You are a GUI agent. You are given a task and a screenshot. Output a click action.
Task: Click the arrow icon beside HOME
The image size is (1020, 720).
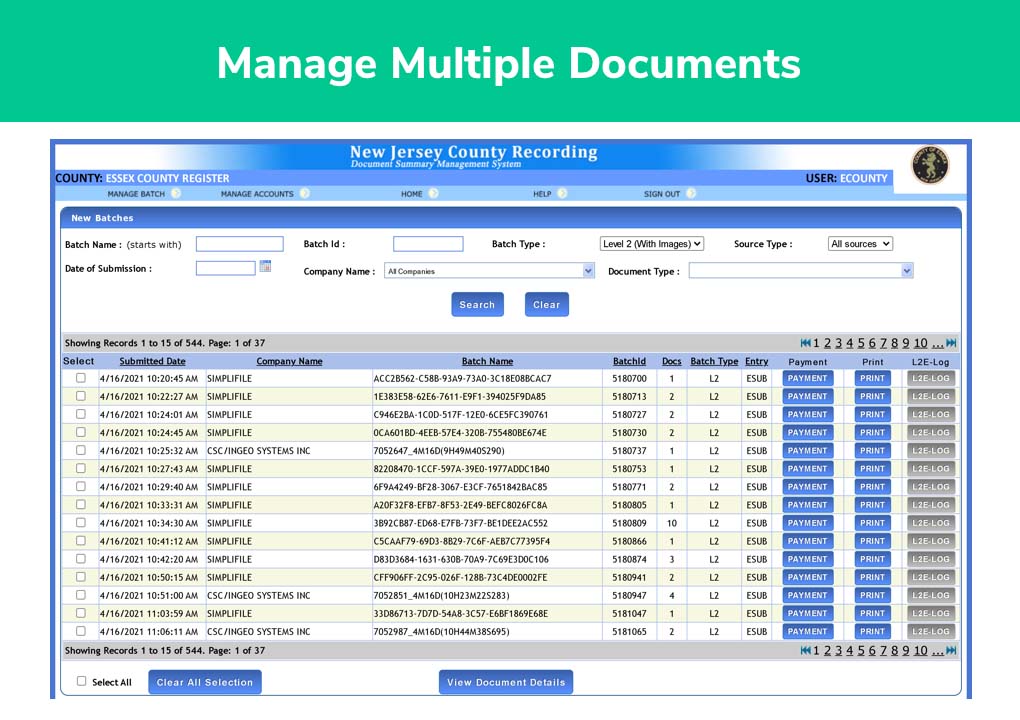[433, 194]
